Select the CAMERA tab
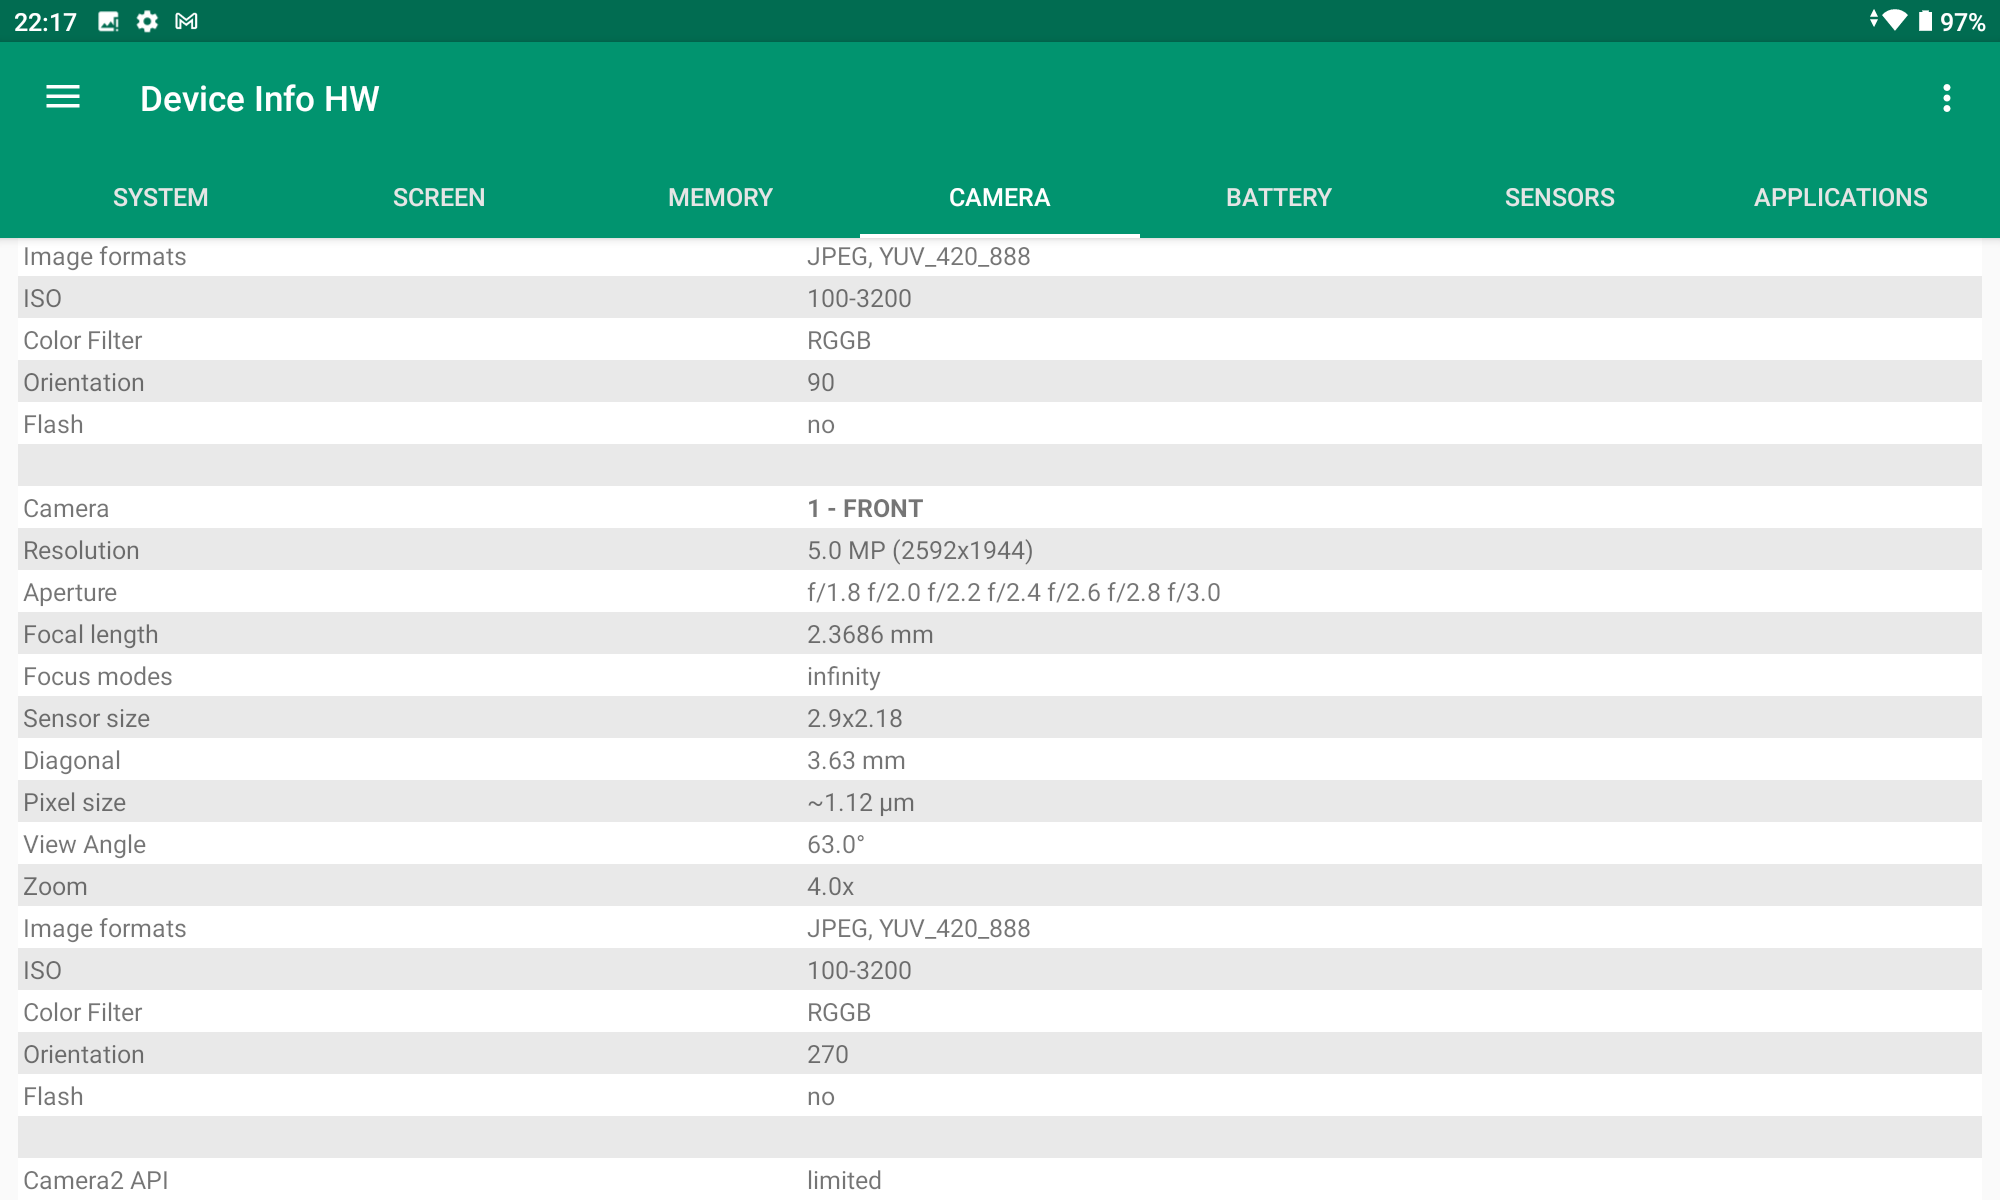The height and width of the screenshot is (1200, 2000). coord(999,197)
